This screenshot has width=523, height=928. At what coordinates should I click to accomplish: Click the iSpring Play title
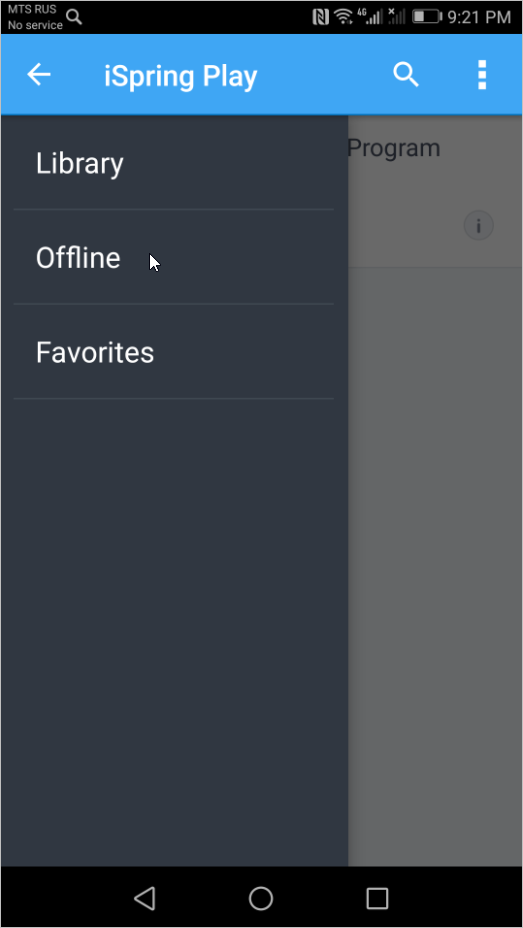[180, 76]
